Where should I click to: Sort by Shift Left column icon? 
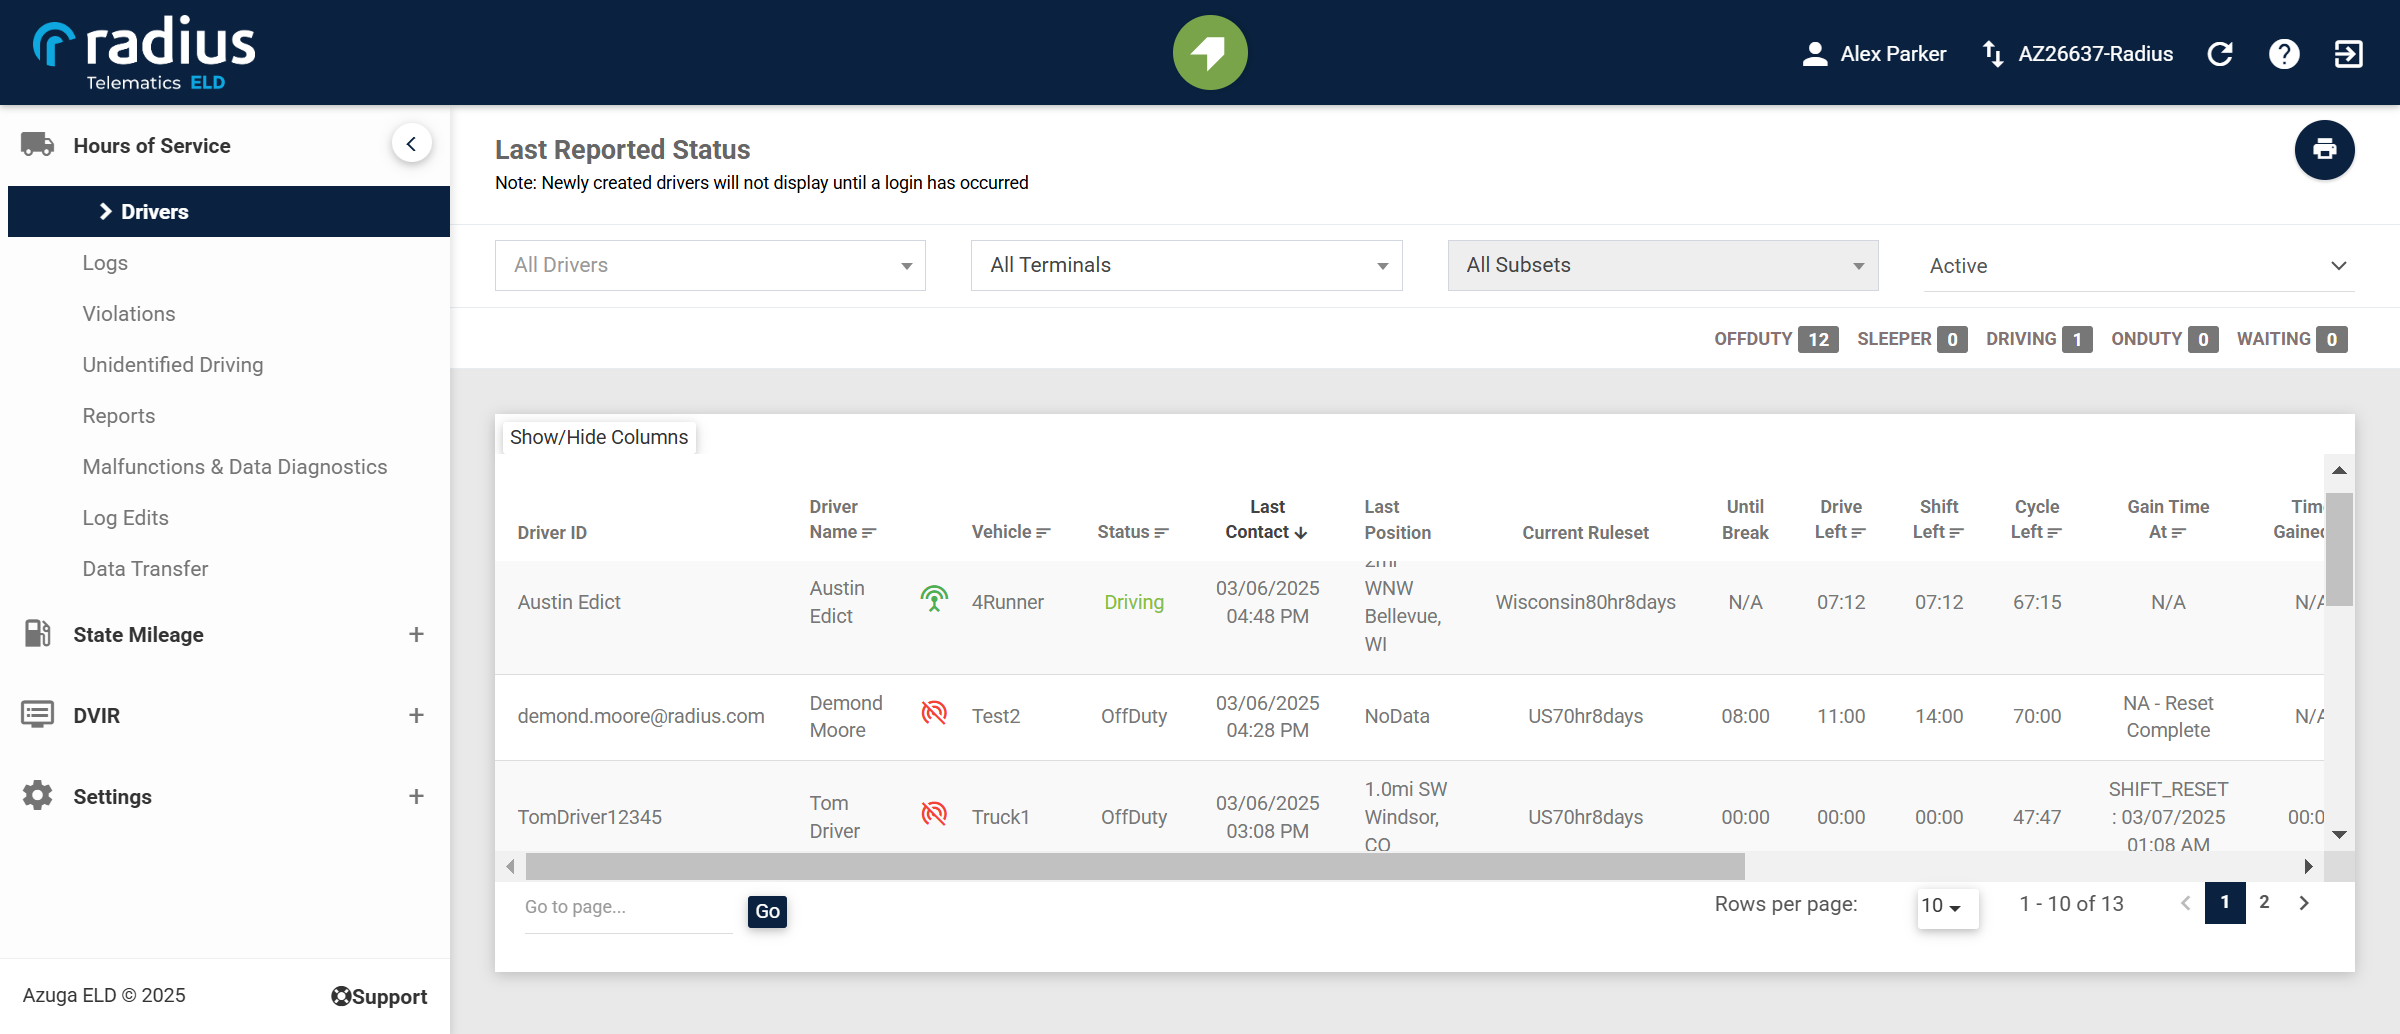tap(1956, 533)
